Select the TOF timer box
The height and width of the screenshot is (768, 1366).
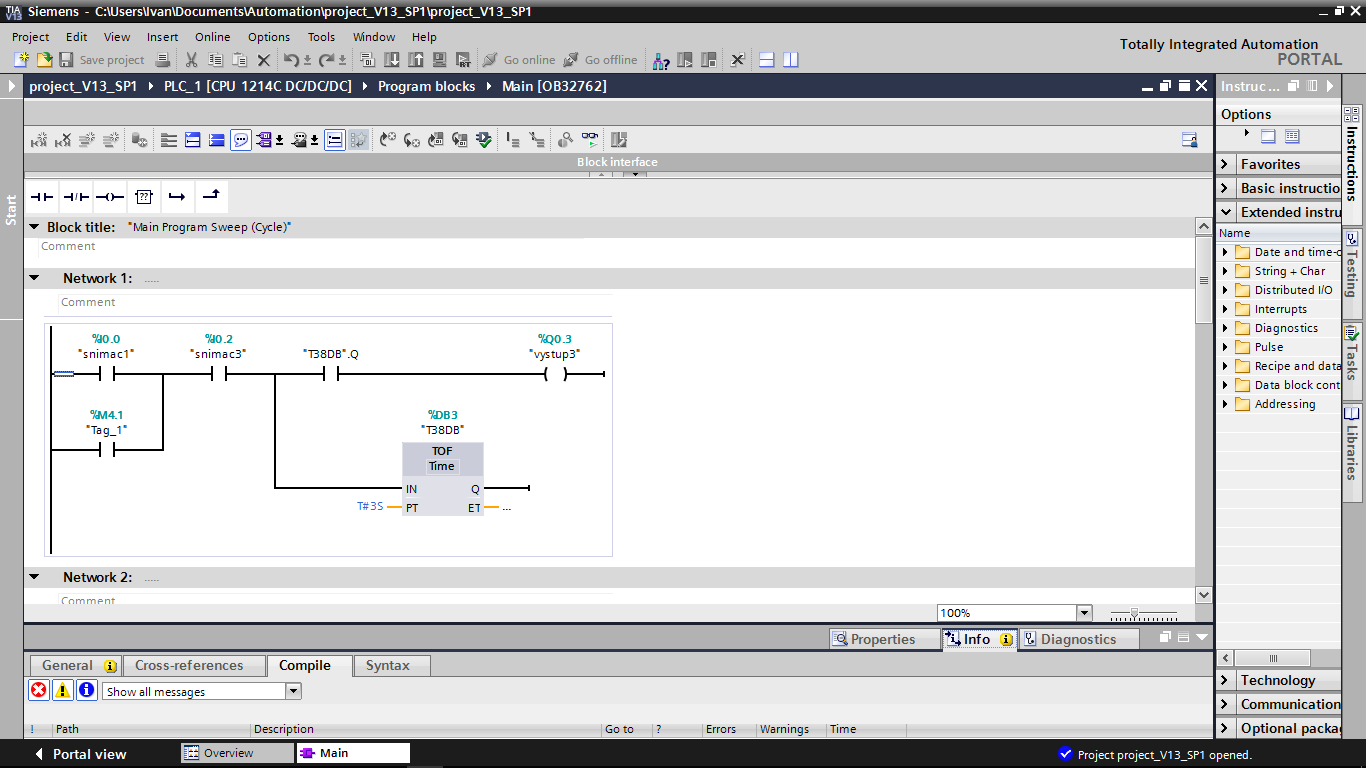tap(442, 480)
